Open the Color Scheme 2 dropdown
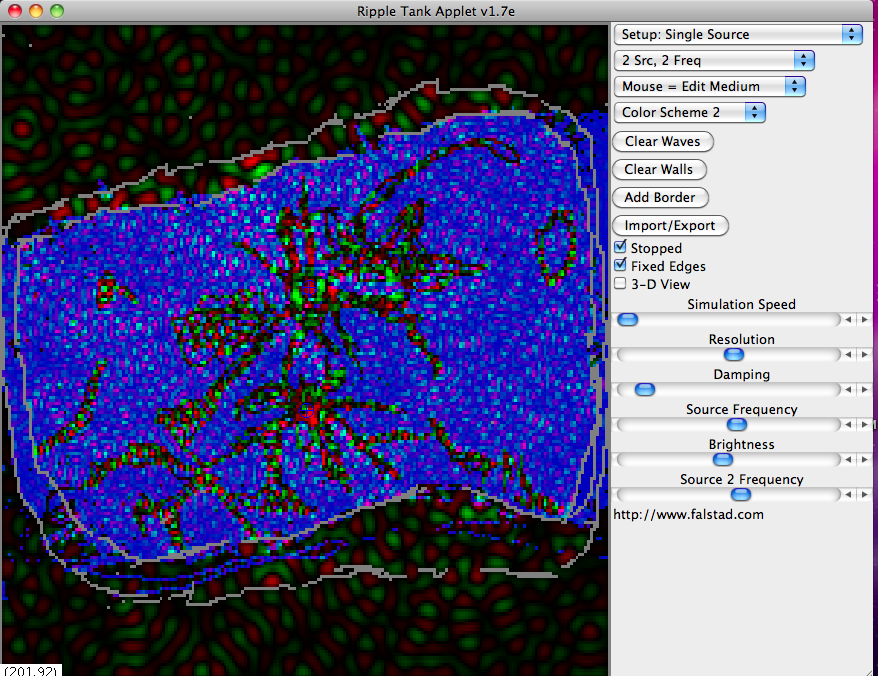The width and height of the screenshot is (878, 676). coord(689,112)
